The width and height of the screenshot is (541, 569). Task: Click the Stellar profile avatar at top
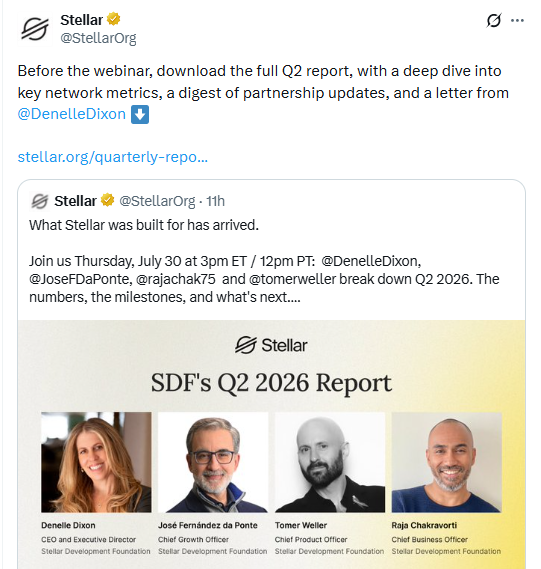coord(34,29)
